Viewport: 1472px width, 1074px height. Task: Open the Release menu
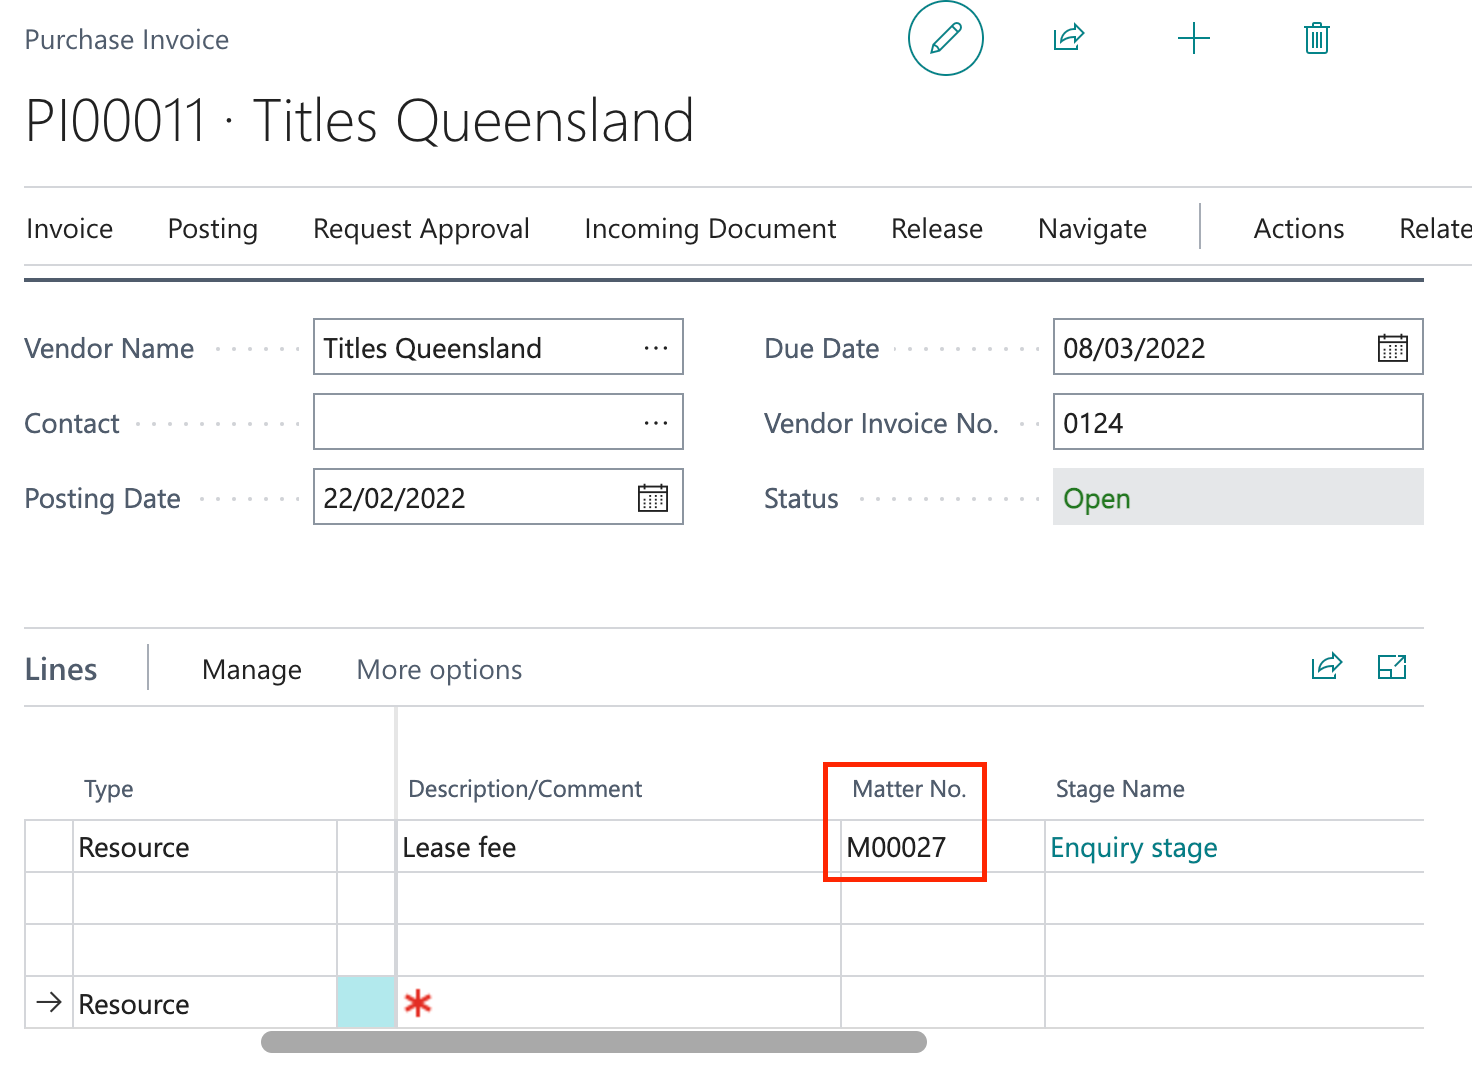click(x=937, y=229)
